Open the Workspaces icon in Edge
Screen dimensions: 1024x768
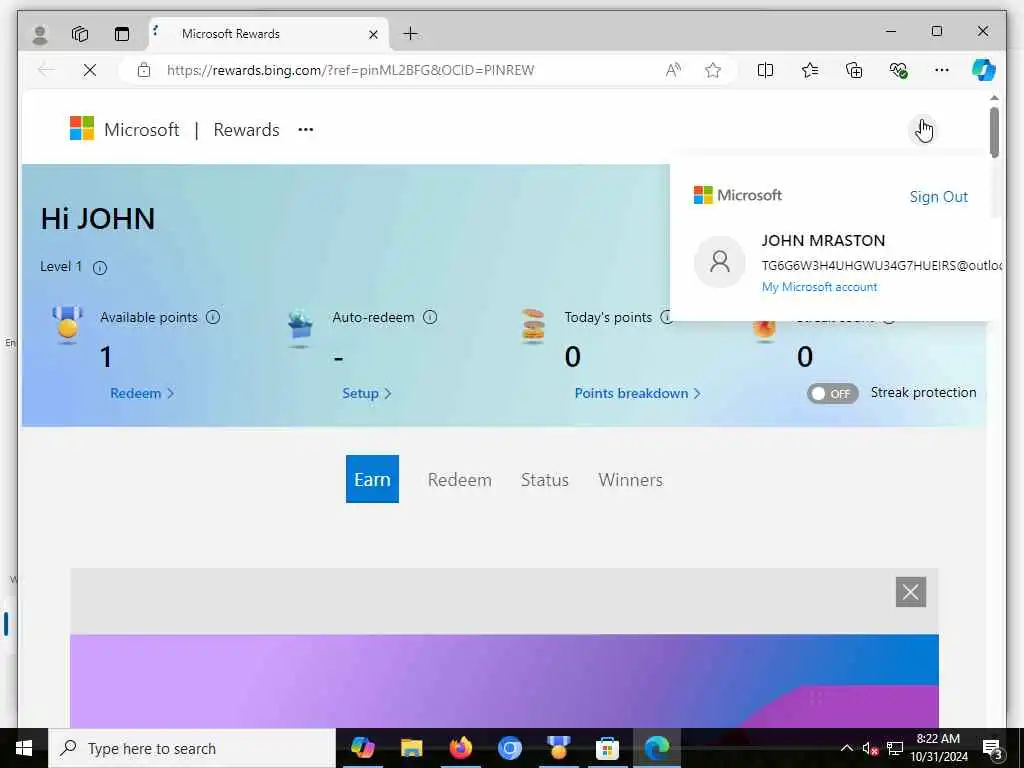(80, 34)
